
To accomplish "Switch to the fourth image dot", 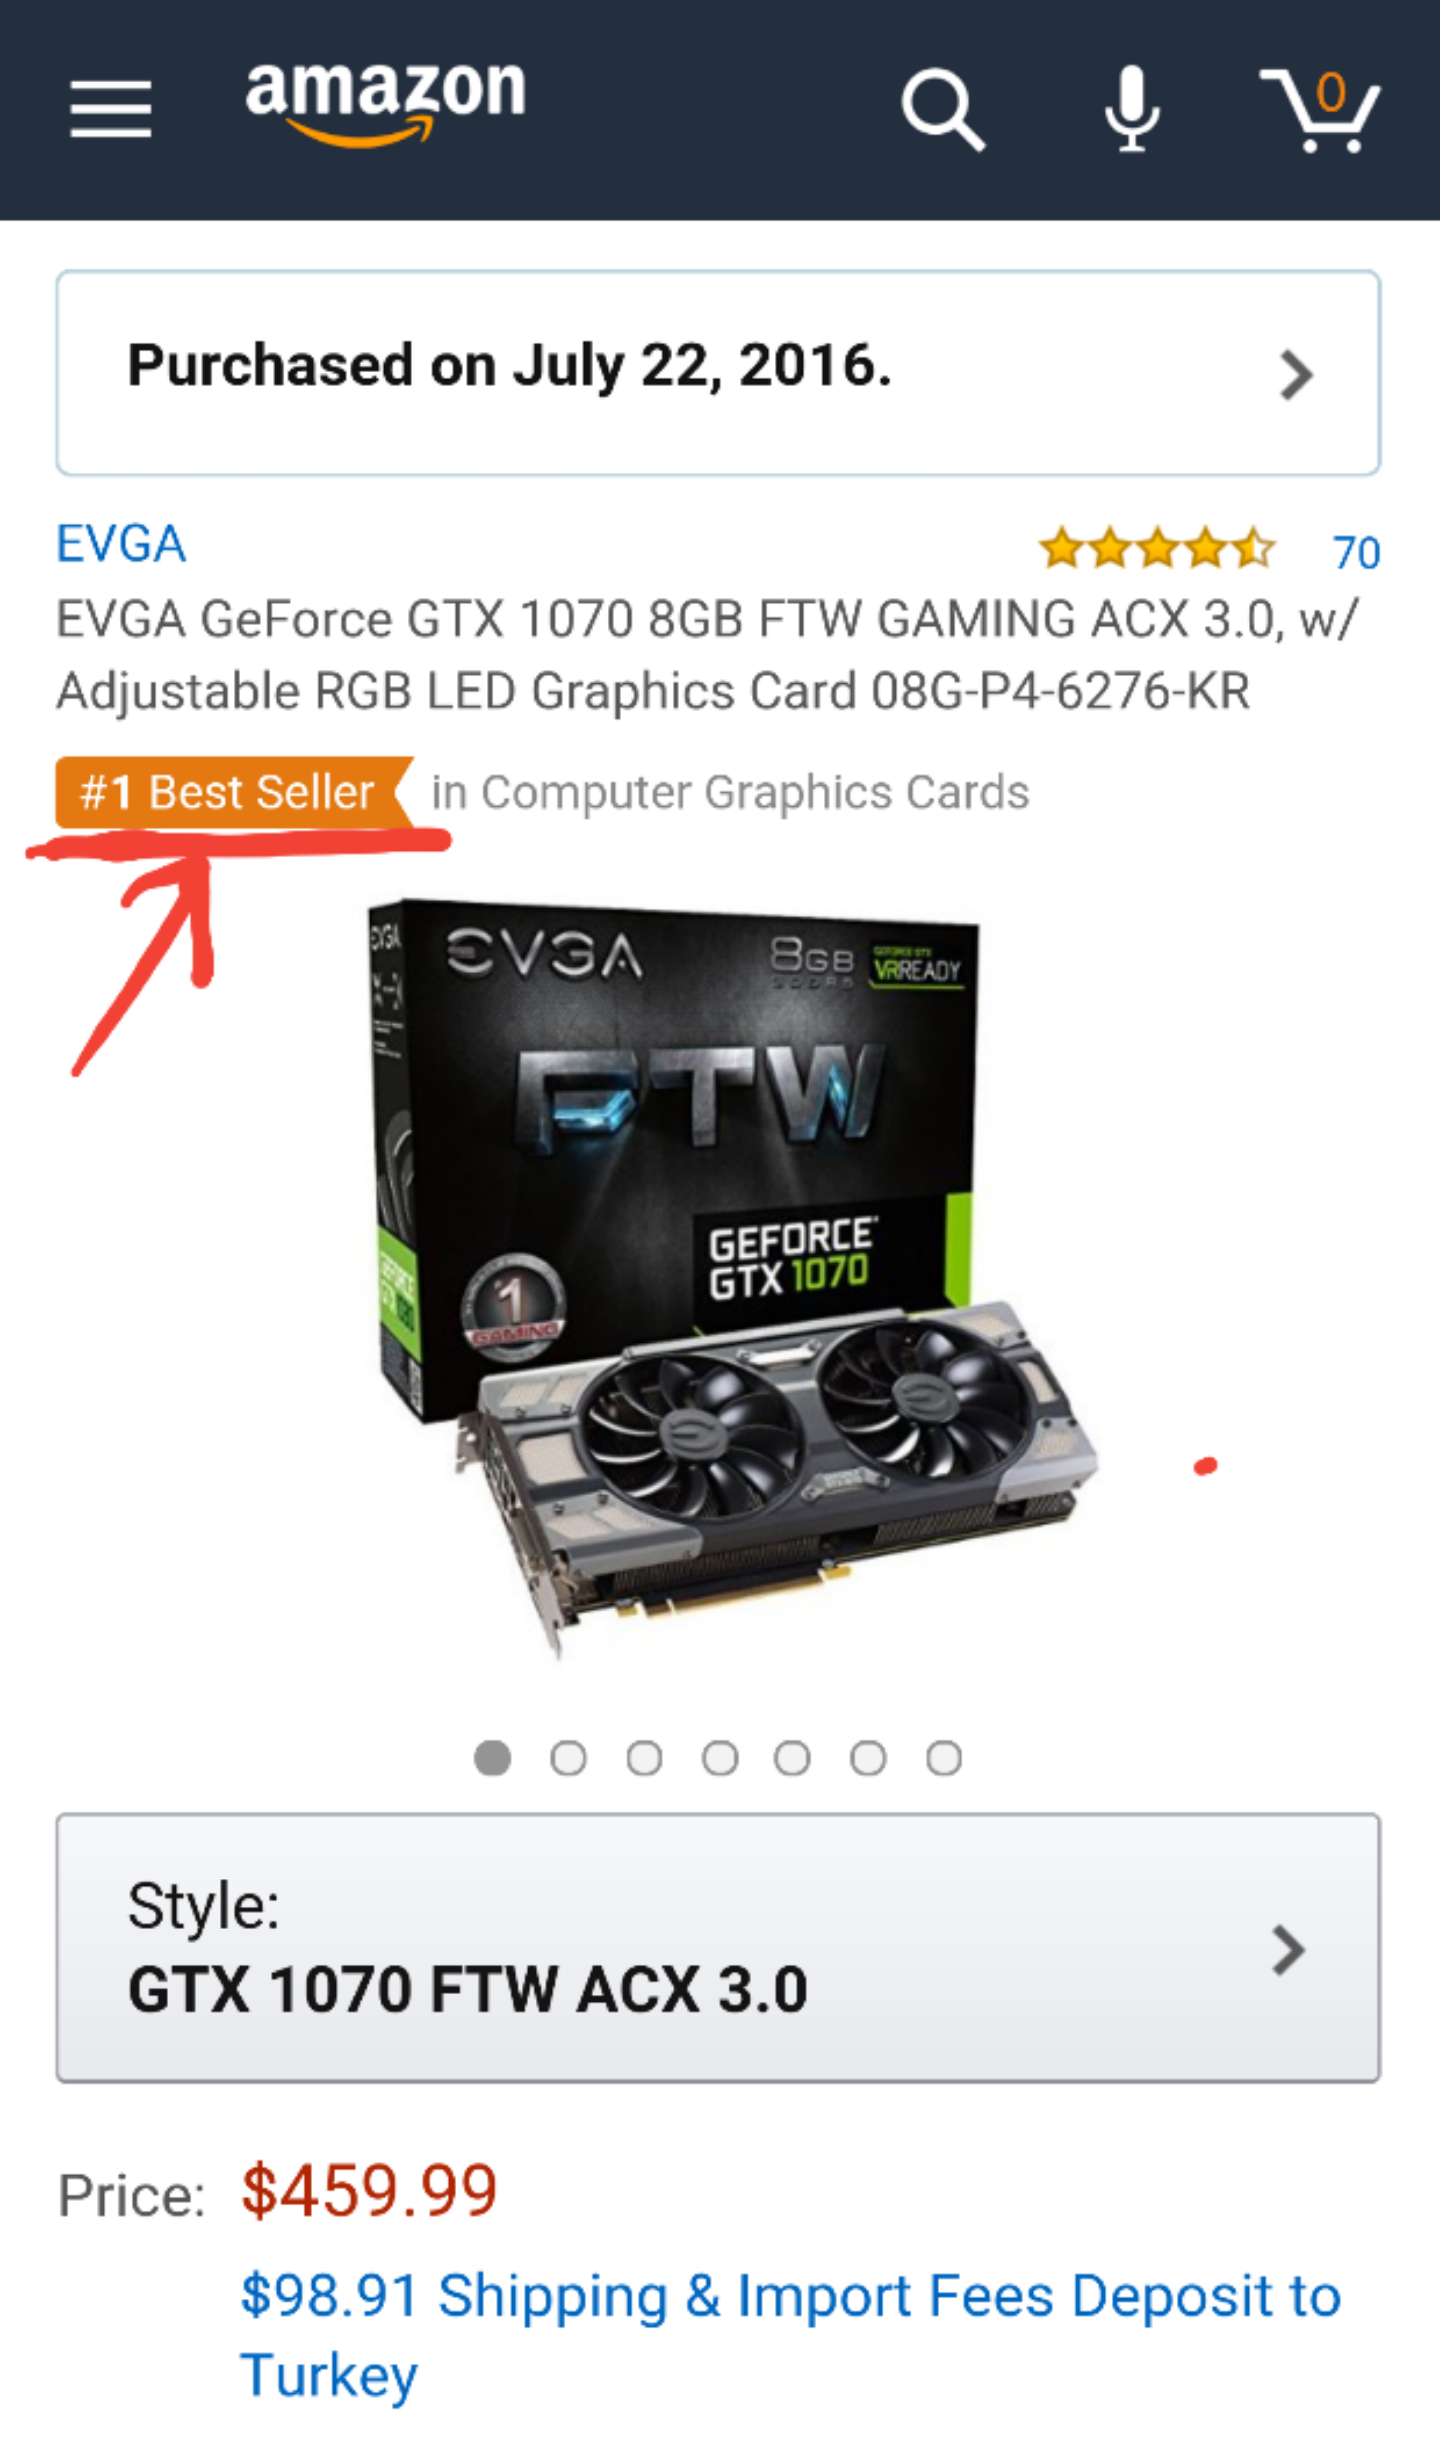I will click(x=720, y=1757).
